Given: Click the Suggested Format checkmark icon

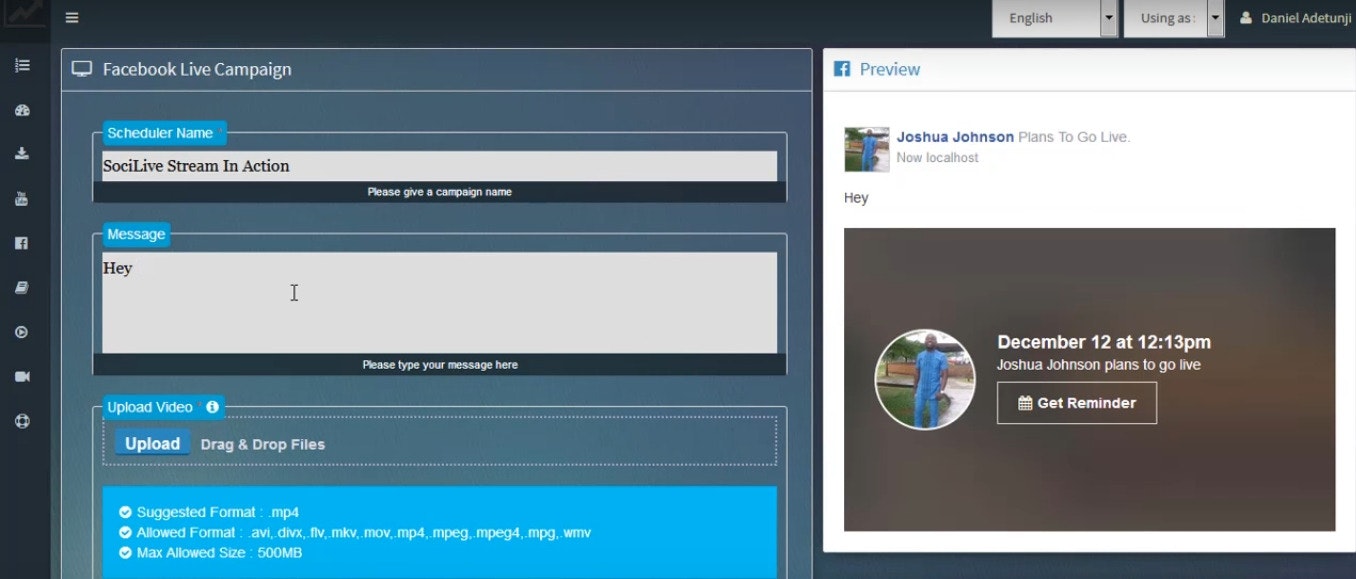Looking at the screenshot, I should 125,512.
